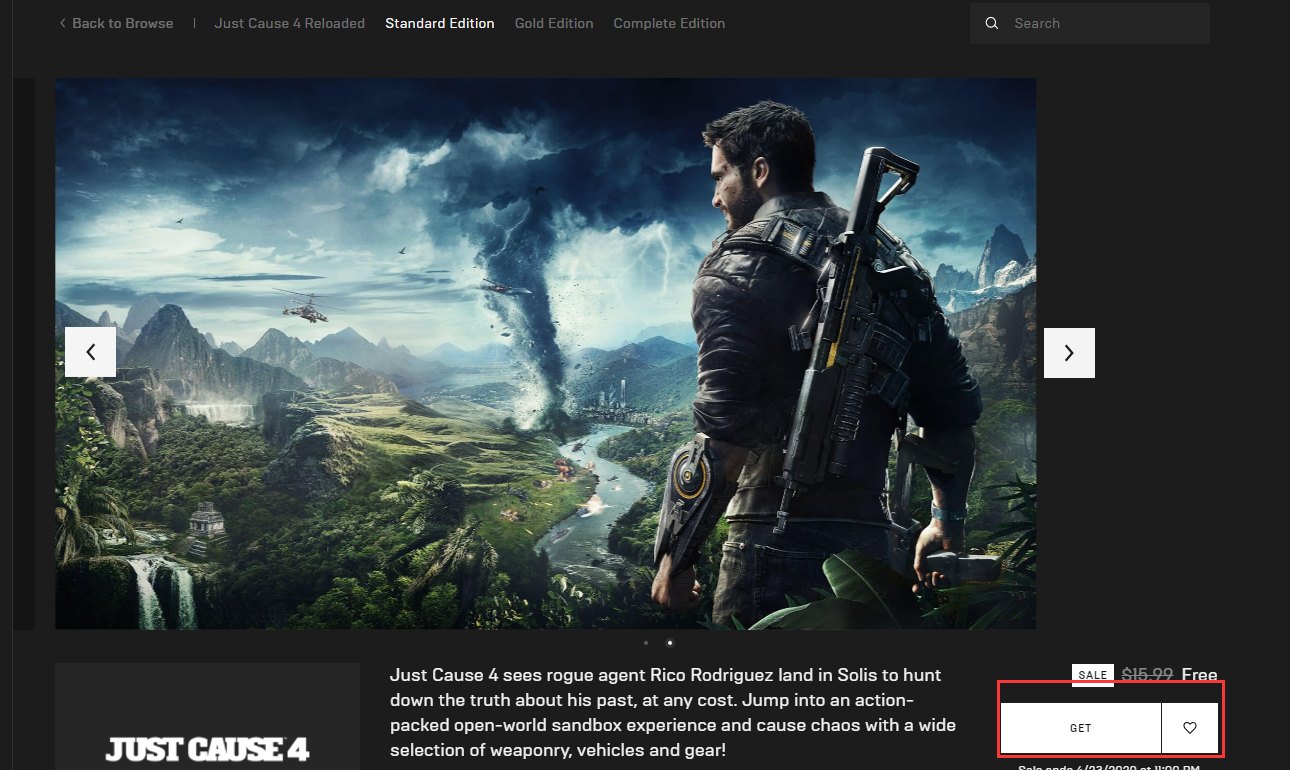
Task: Open the Just Cause 4 Reloaded tab
Action: click(x=289, y=23)
